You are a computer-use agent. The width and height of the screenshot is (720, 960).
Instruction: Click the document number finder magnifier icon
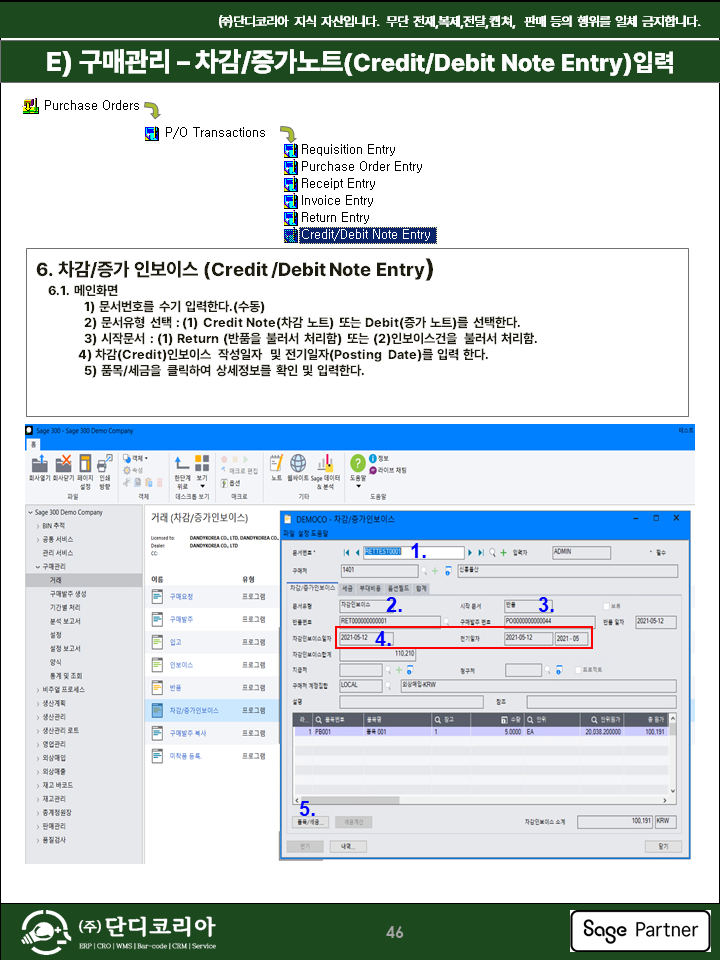pyautogui.click(x=492, y=552)
